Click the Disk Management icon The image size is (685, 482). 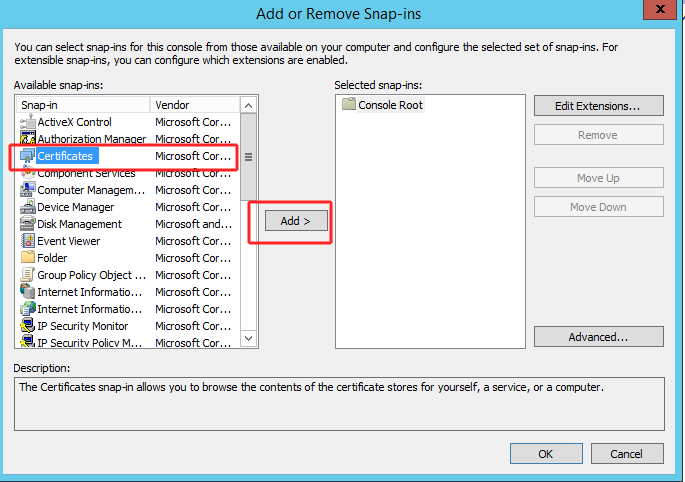(x=27, y=224)
